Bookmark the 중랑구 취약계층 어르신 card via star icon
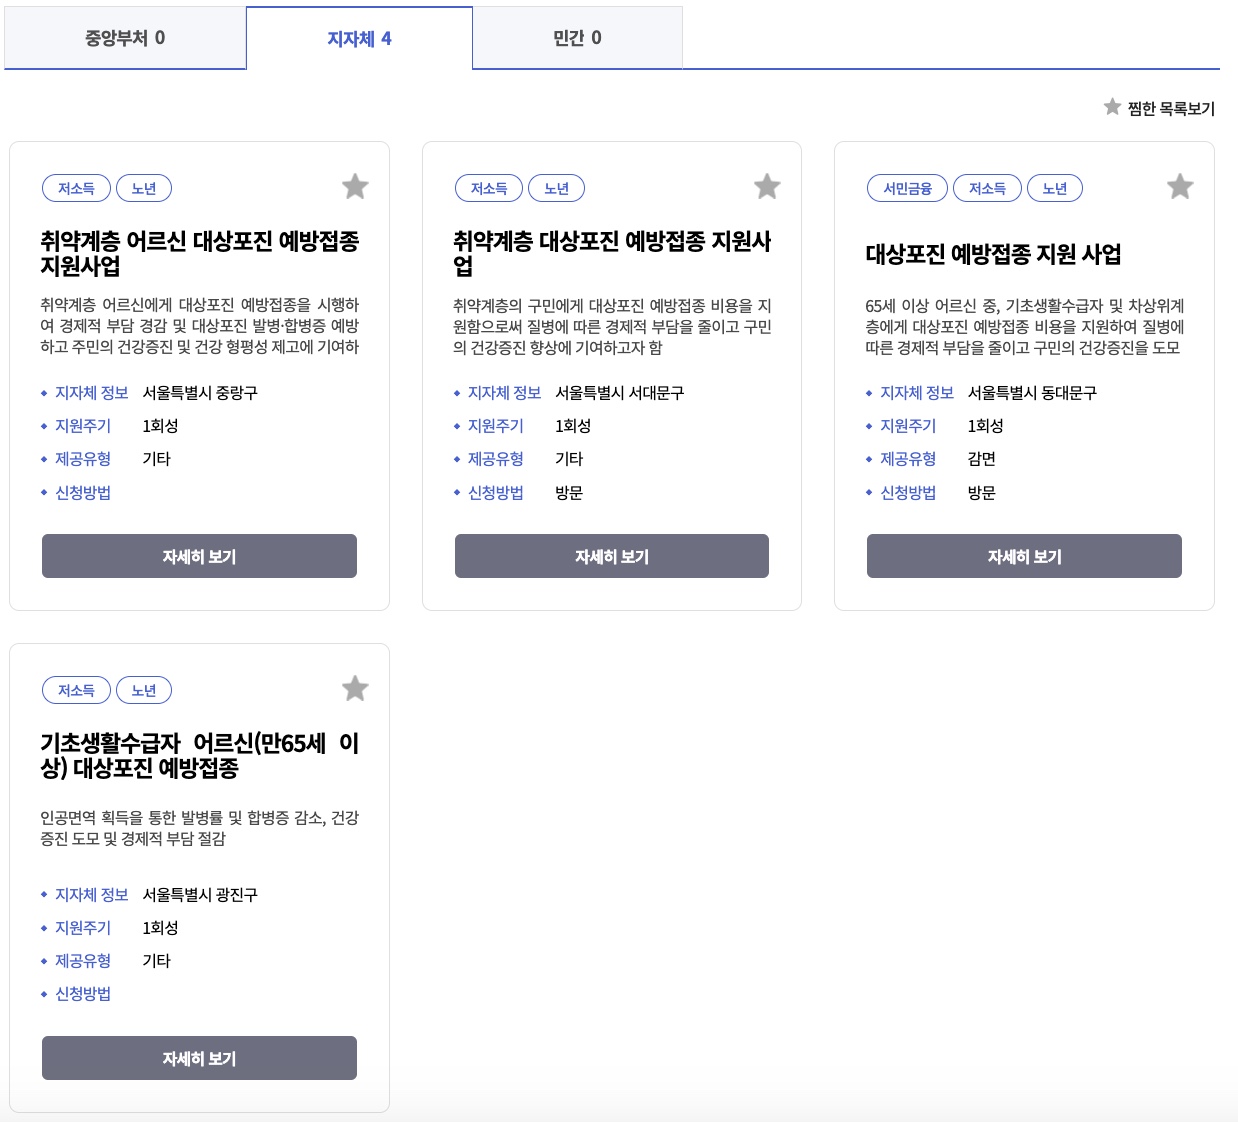Image resolution: width=1238 pixels, height=1122 pixels. tap(355, 186)
